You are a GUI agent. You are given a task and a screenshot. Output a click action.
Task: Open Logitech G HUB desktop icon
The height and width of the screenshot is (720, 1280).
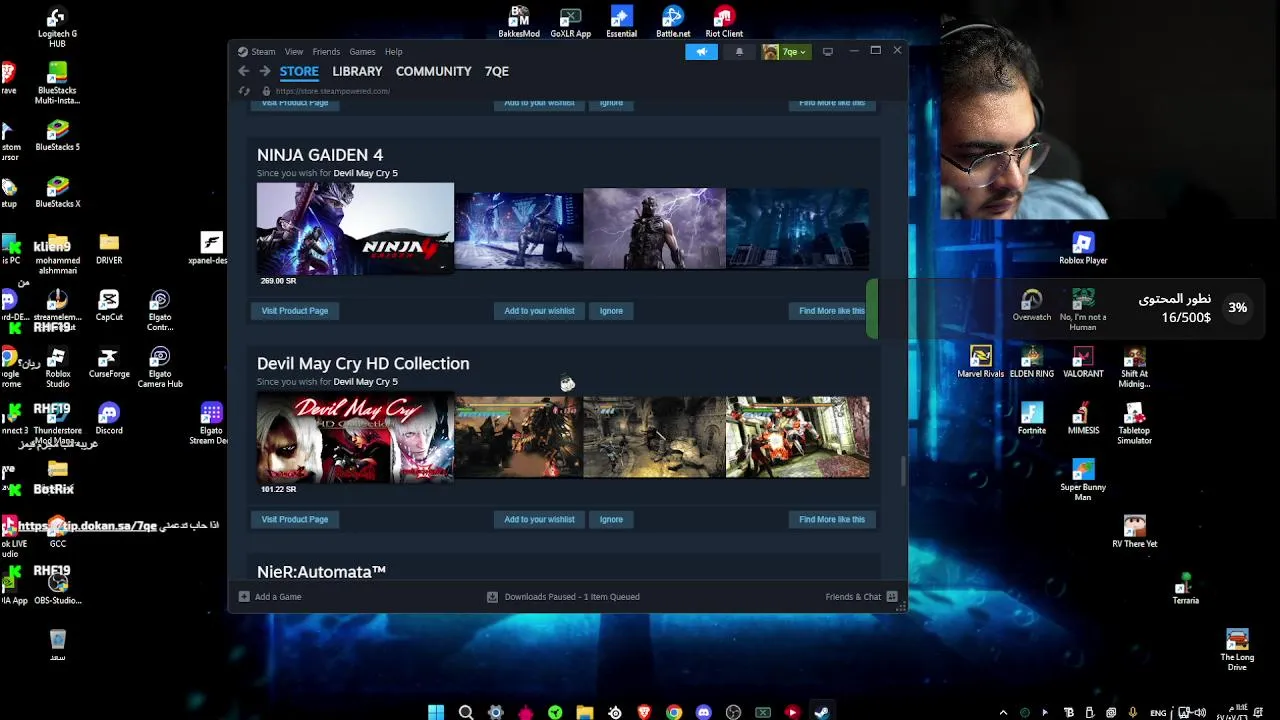(57, 27)
